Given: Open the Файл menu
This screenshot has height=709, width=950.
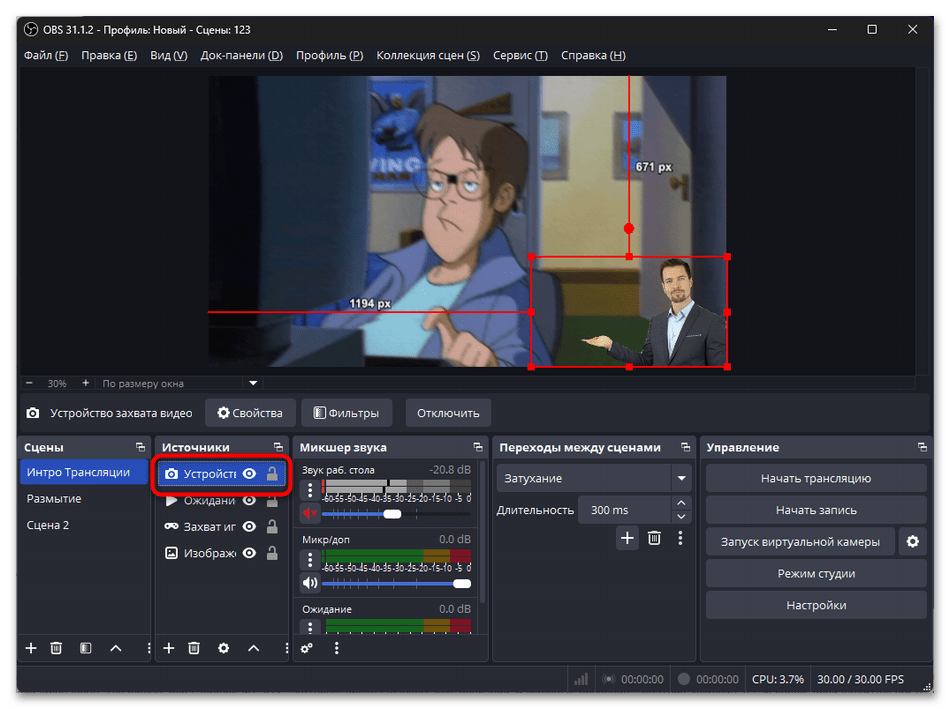Looking at the screenshot, I should [45, 55].
